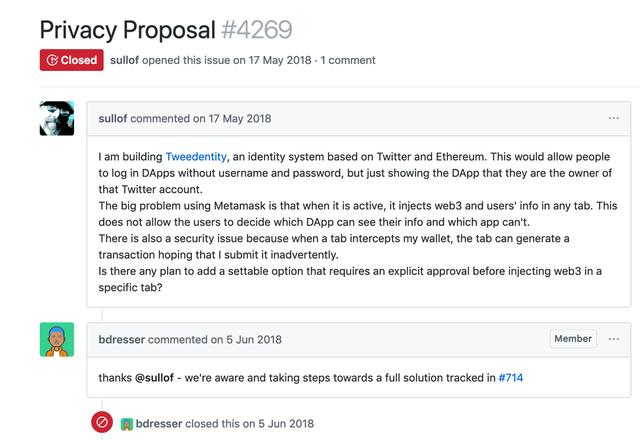Click small bdresser avatar in closed event
Image resolution: width=640 pixels, height=440 pixels.
click(x=127, y=424)
